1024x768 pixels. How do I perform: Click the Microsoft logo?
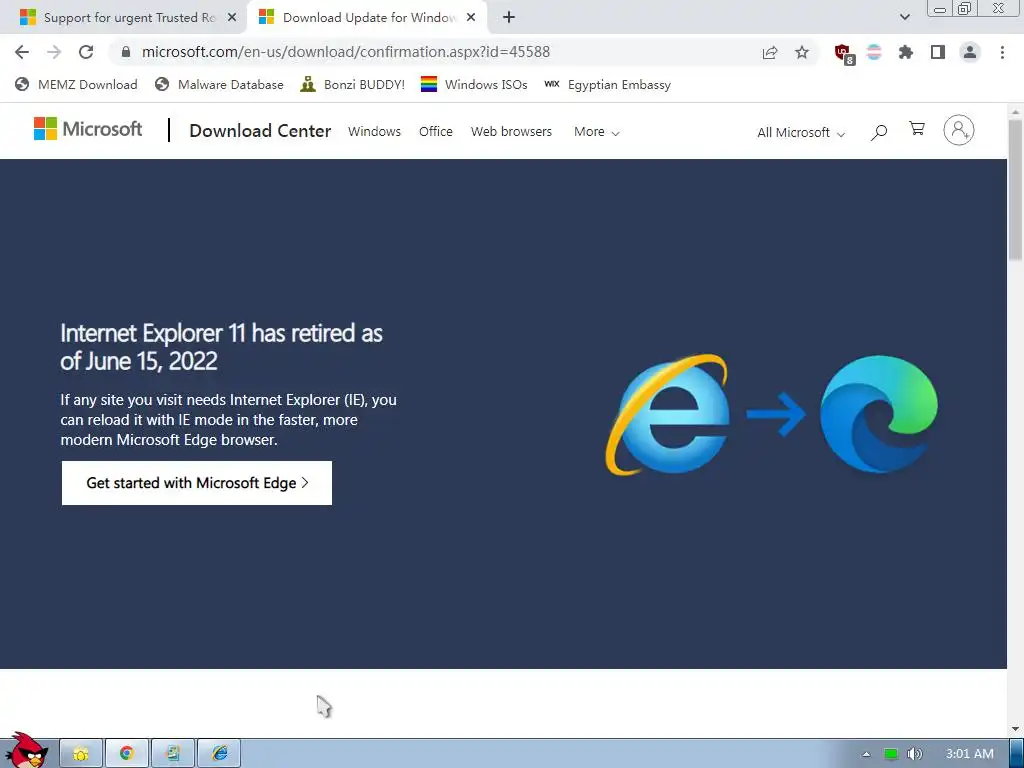pyautogui.click(x=88, y=129)
